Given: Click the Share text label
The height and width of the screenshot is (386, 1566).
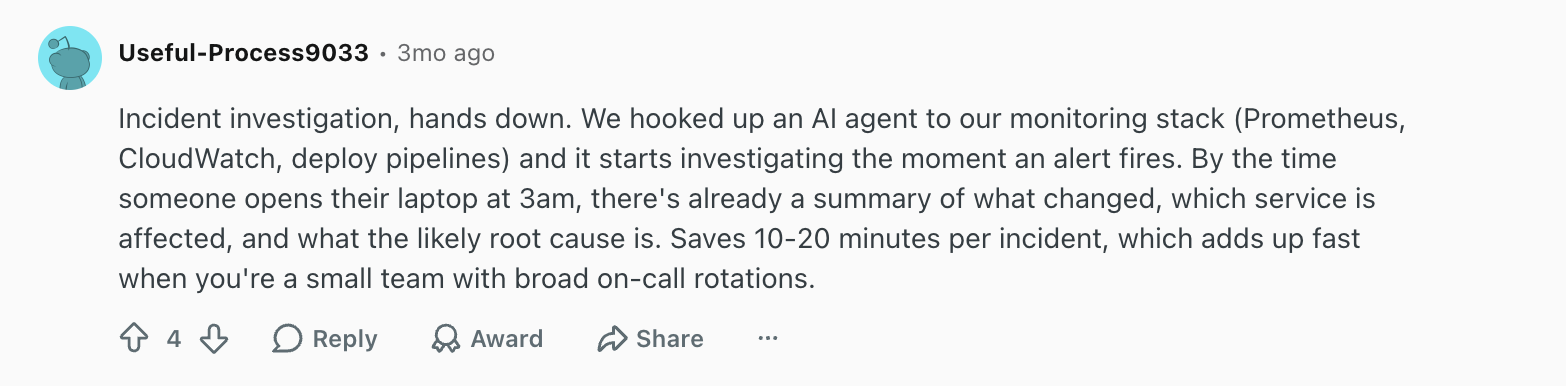Looking at the screenshot, I should click(670, 339).
